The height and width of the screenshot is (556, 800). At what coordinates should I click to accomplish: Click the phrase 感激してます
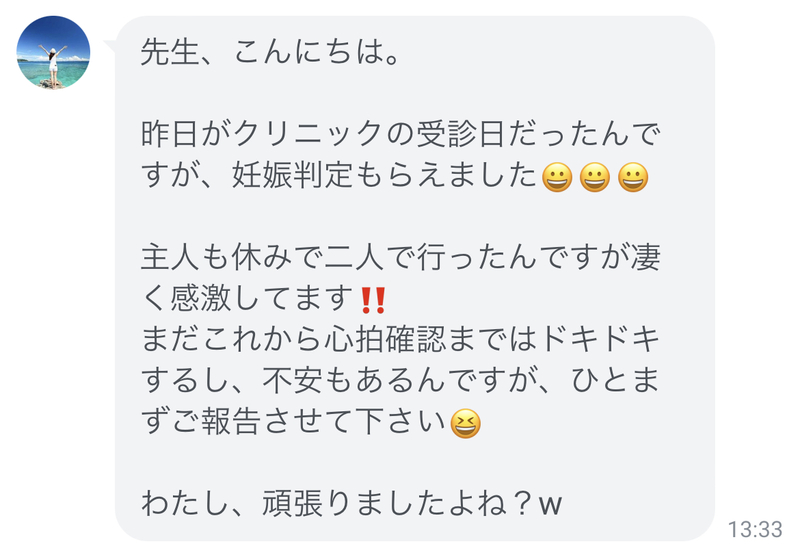[x=262, y=299]
